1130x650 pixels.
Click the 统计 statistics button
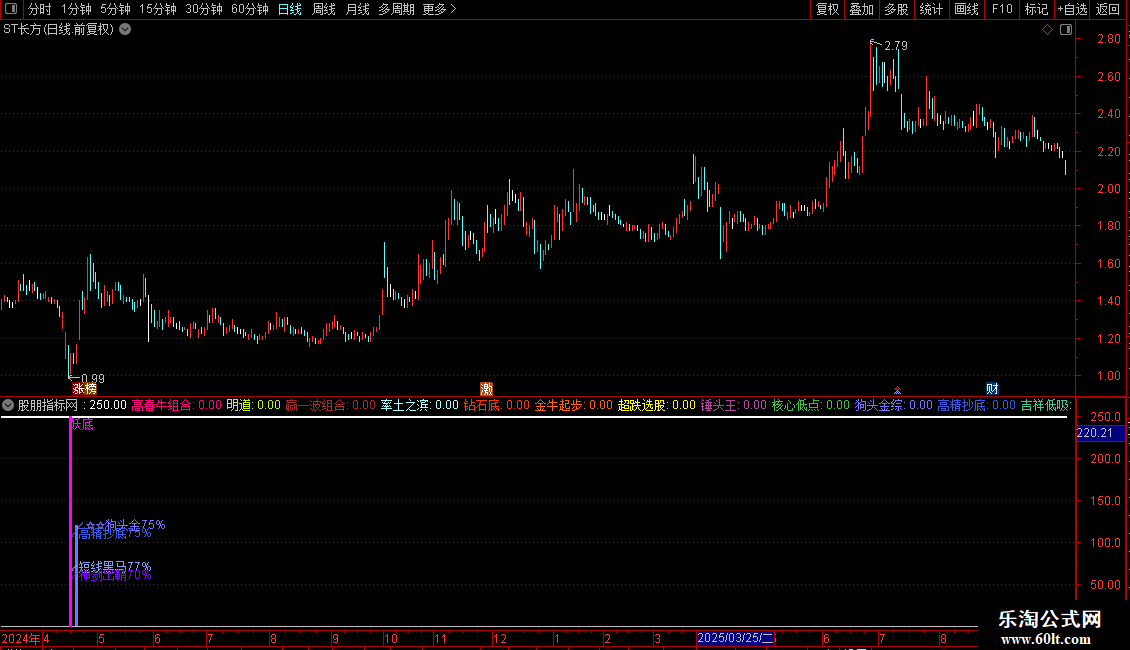(931, 9)
